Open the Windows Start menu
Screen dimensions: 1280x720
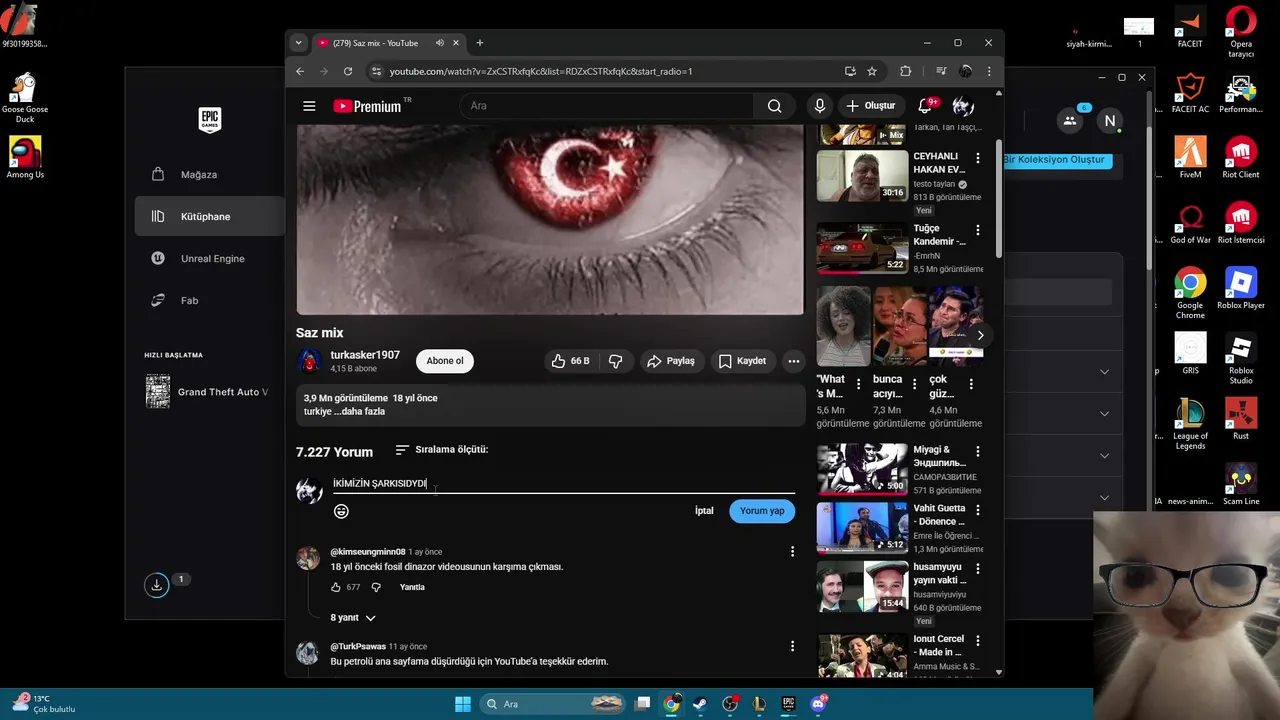tap(463, 704)
